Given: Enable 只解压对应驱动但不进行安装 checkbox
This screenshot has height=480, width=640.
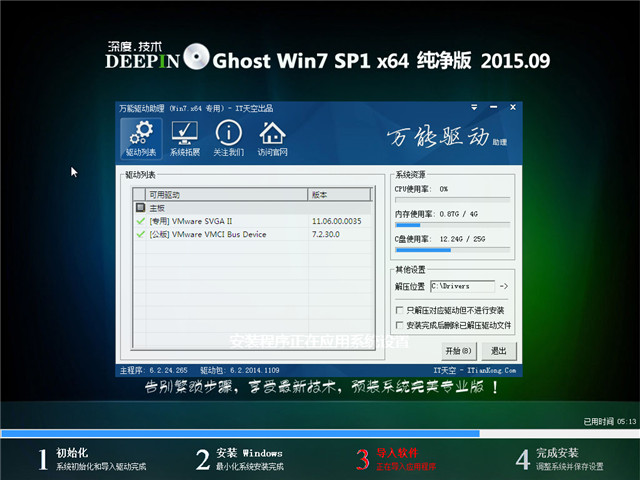Looking at the screenshot, I should coord(399,310).
